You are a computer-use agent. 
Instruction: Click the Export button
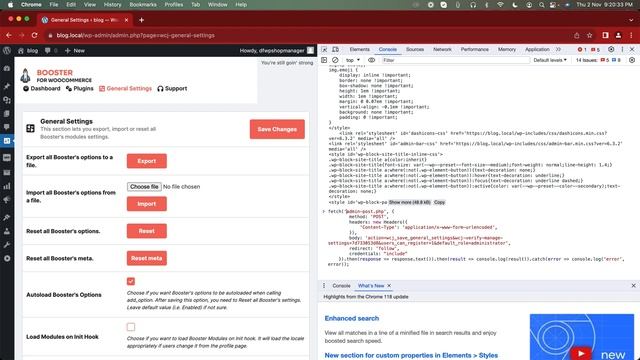pyautogui.click(x=147, y=161)
